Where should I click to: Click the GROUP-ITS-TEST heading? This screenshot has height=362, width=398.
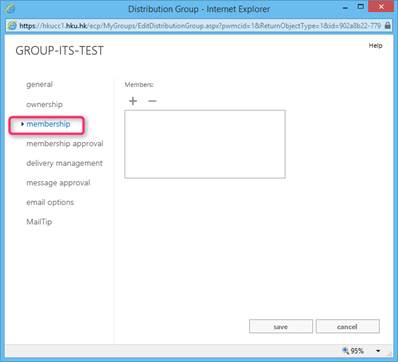click(x=59, y=51)
